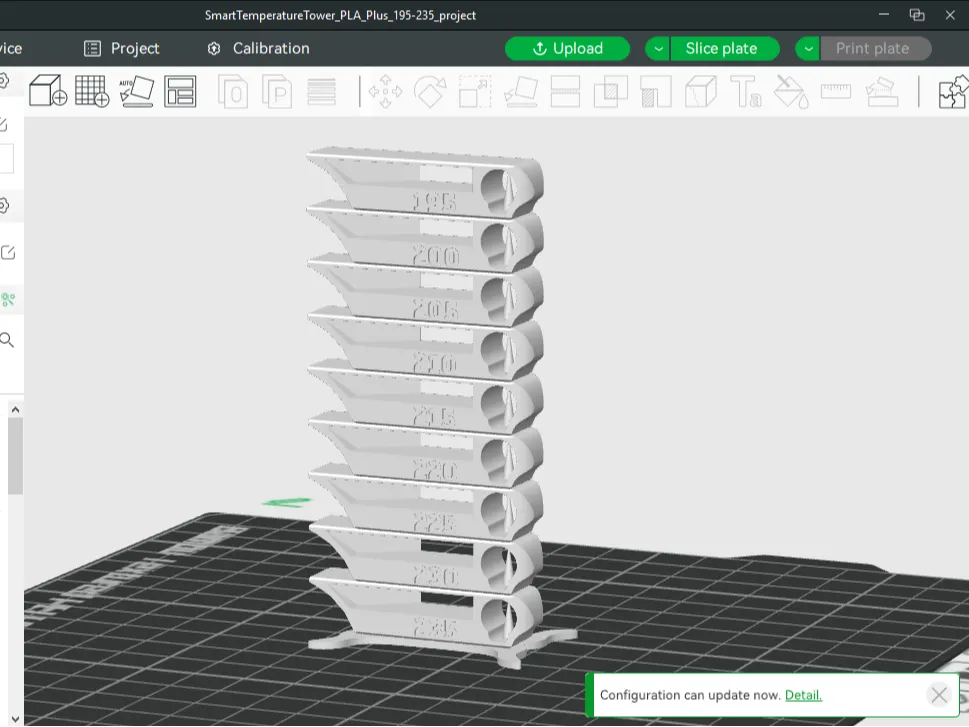Select the Scale tool
Viewport: 969px width, 727px height.
[x=474, y=92]
